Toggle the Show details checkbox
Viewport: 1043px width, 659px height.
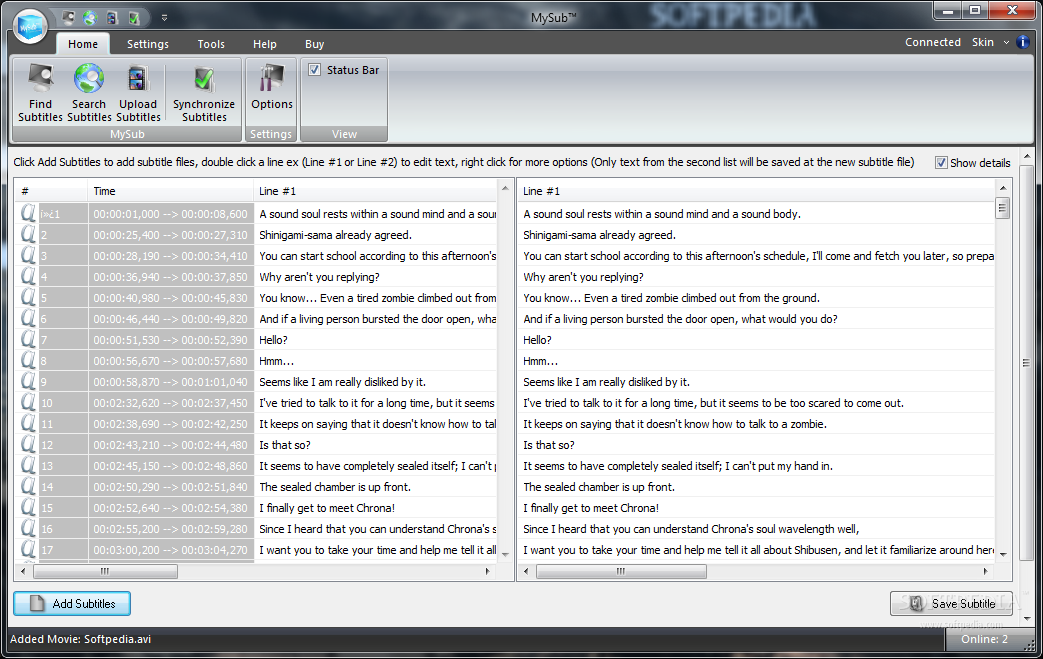(x=941, y=163)
